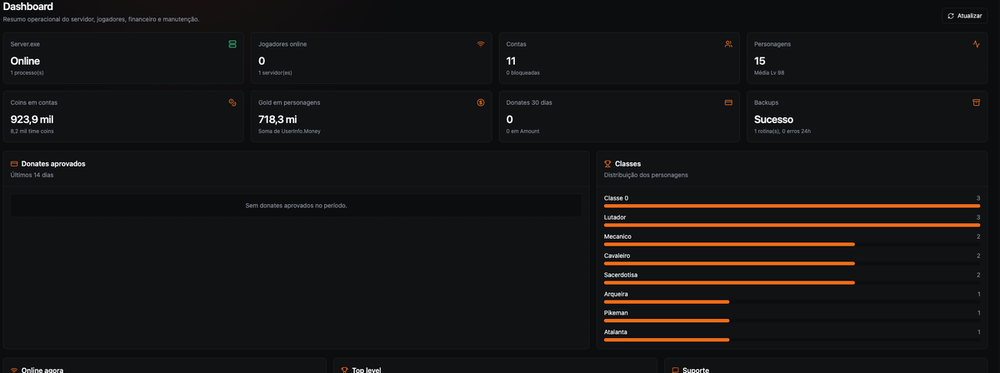Click the trophy icon beside Top level
The height and width of the screenshot is (373, 1000).
345,370
